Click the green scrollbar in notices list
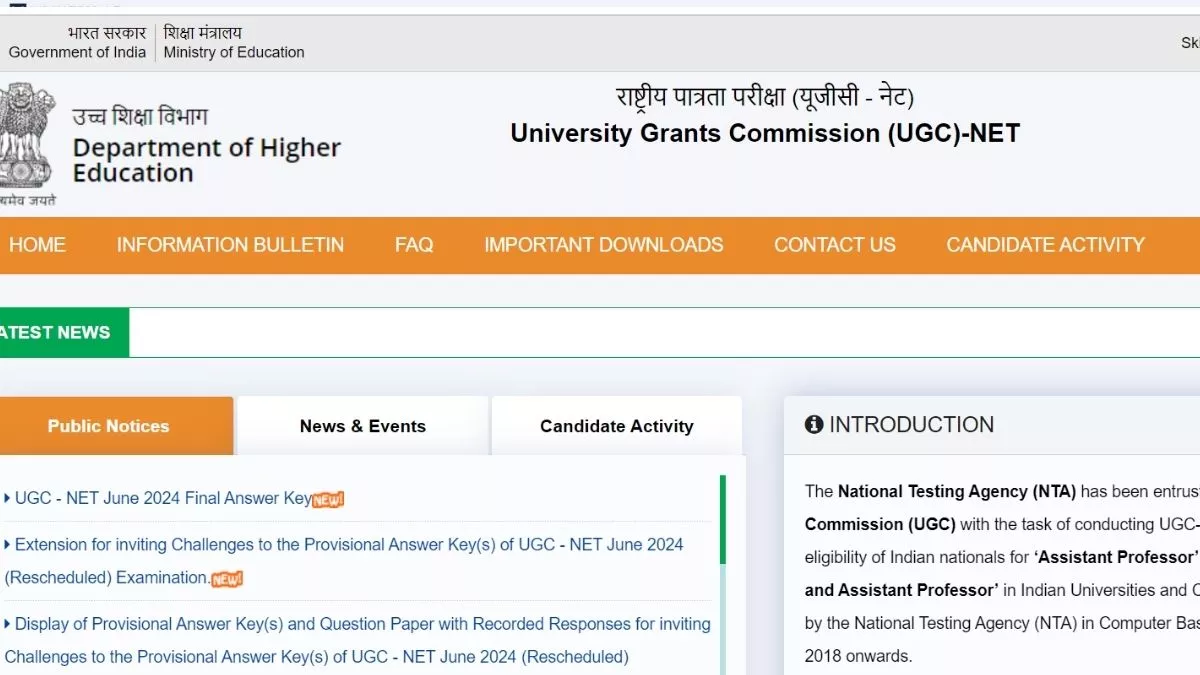 tap(723, 520)
